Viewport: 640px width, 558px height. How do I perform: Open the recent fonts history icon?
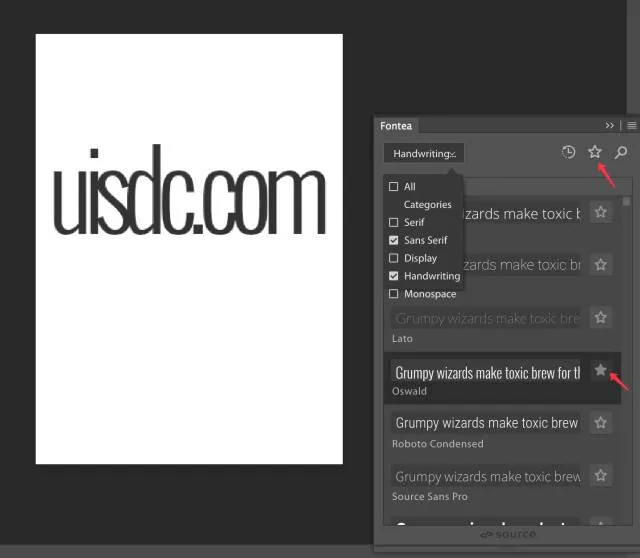click(568, 152)
